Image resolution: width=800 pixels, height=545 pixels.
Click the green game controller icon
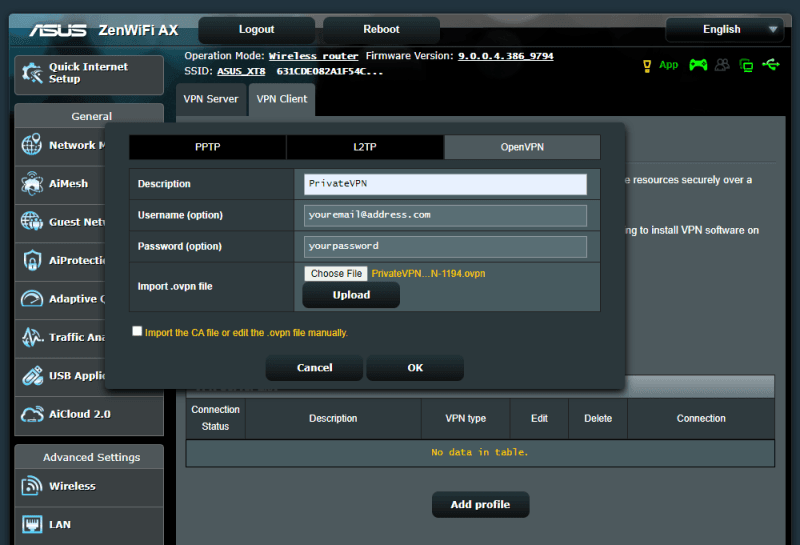click(698, 65)
